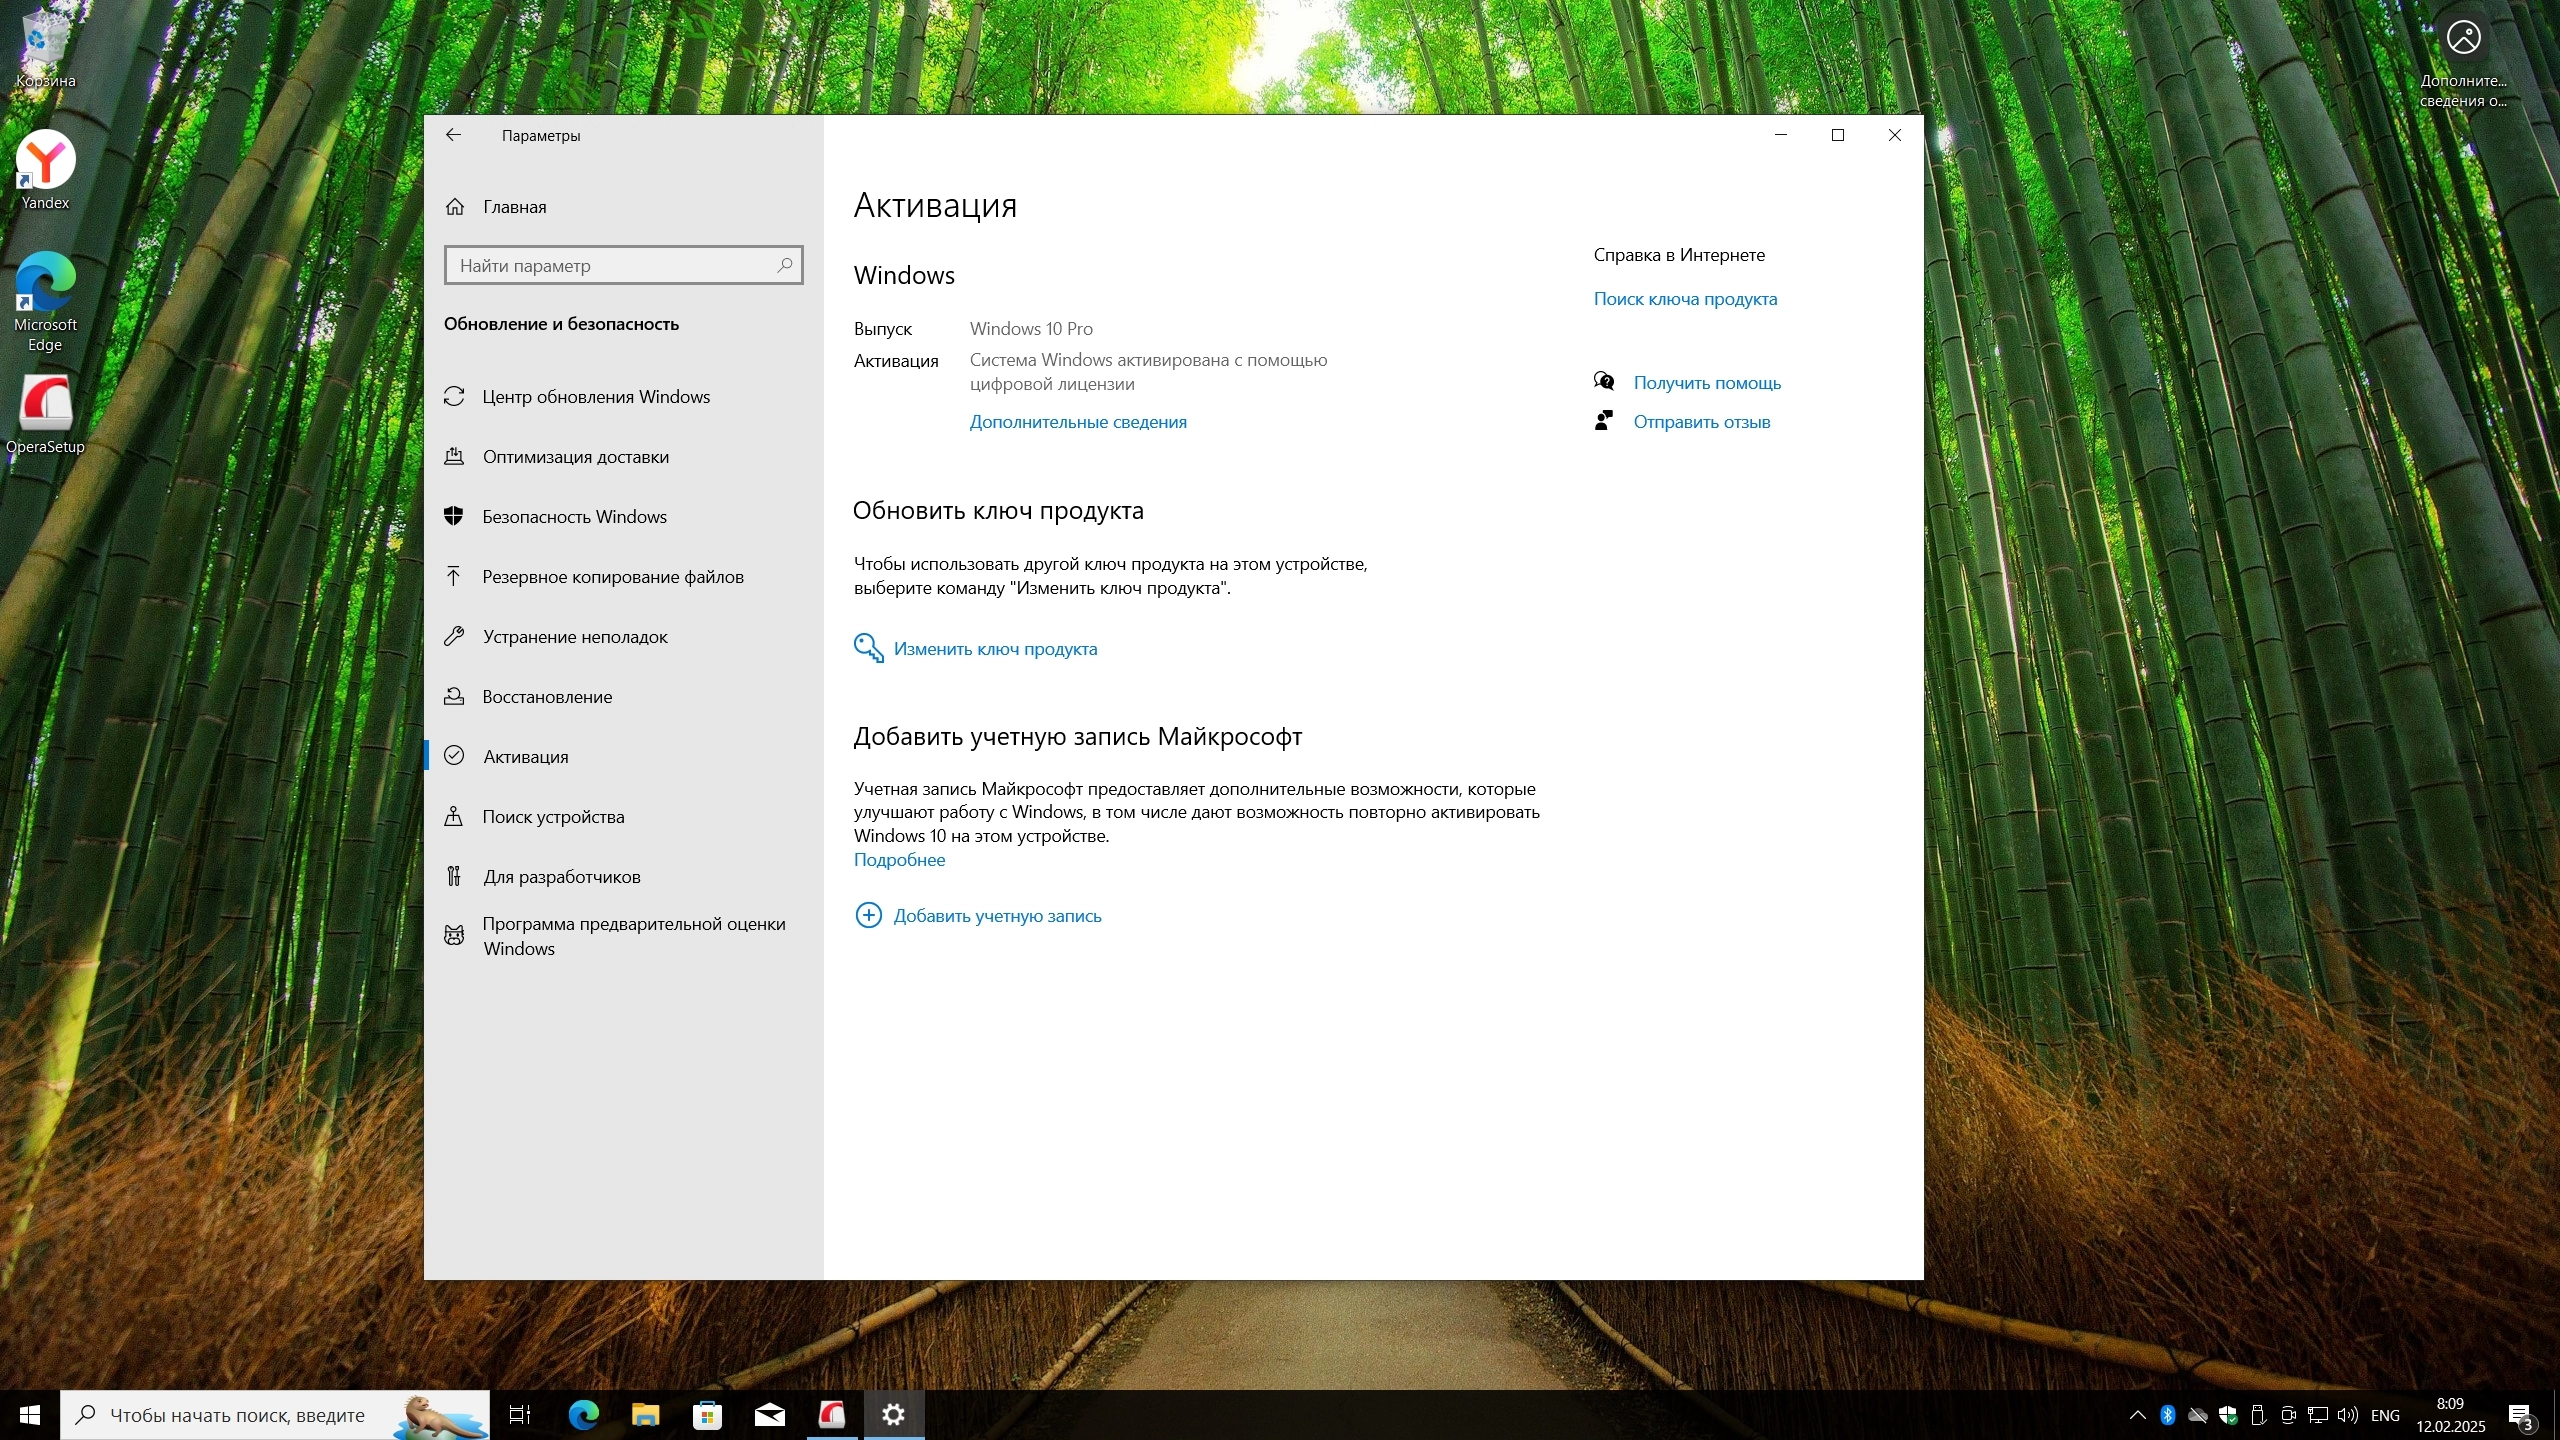Click Дополнительные сведения link
This screenshot has height=1440, width=2560.
[x=1078, y=422]
